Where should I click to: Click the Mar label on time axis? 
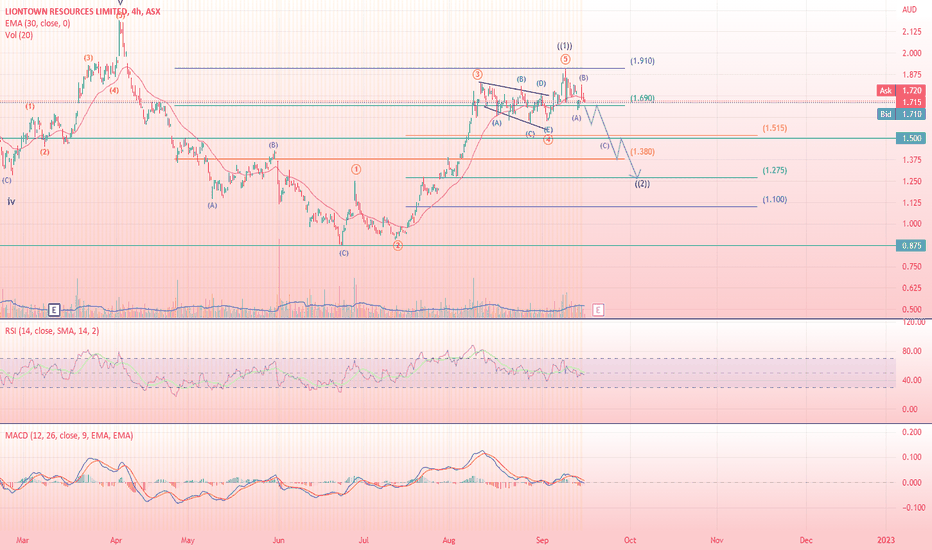pos(23,540)
